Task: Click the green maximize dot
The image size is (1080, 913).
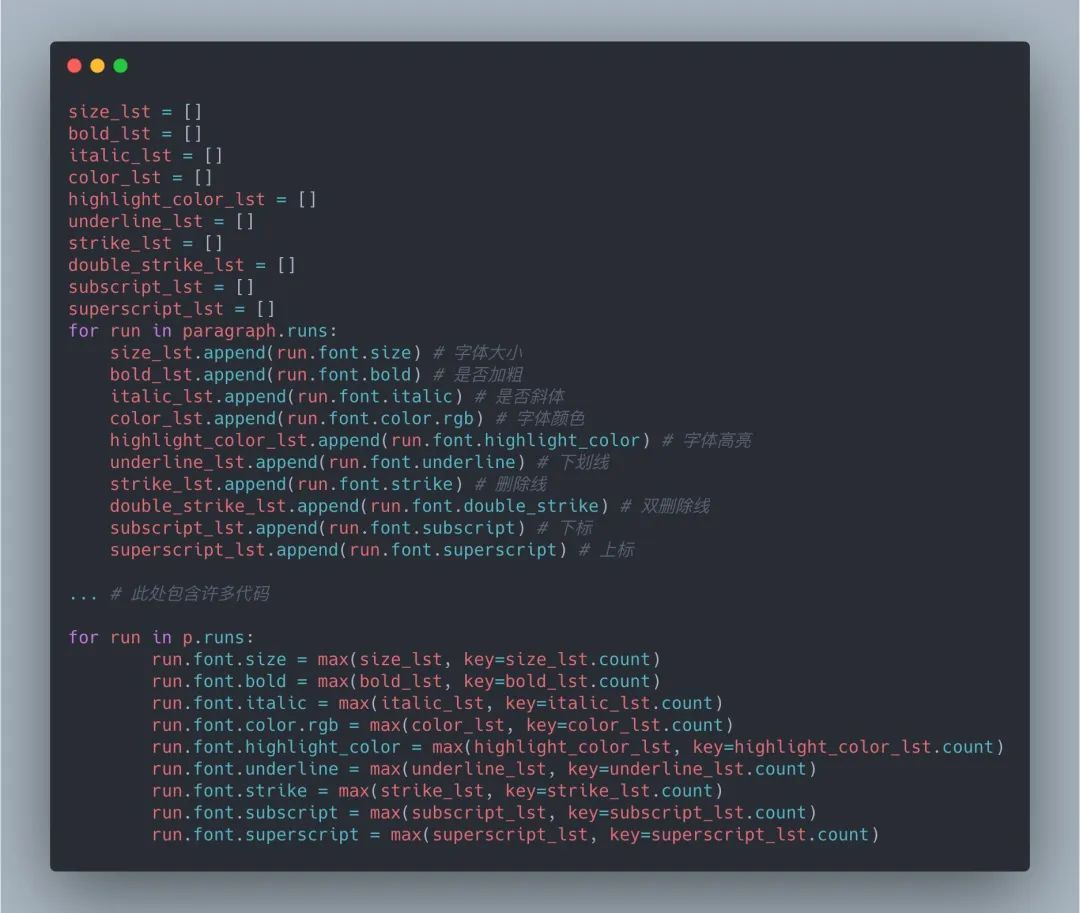Action: (x=121, y=65)
